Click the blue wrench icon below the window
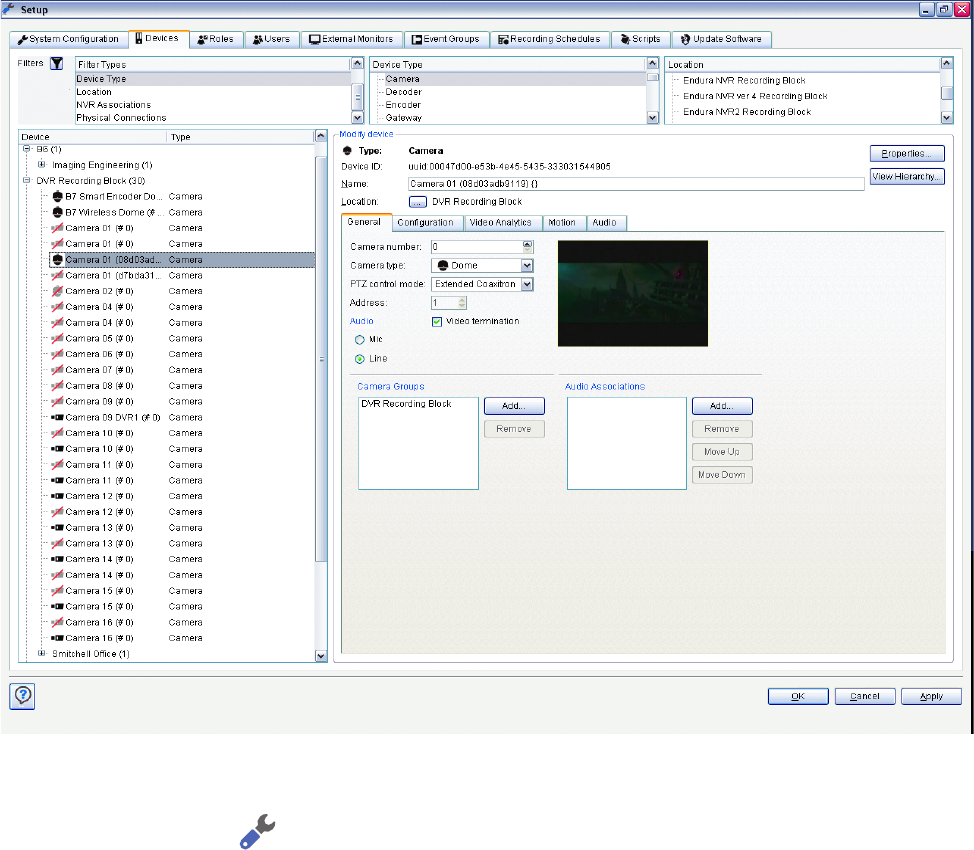Screen dimensions: 974x850 (256, 832)
